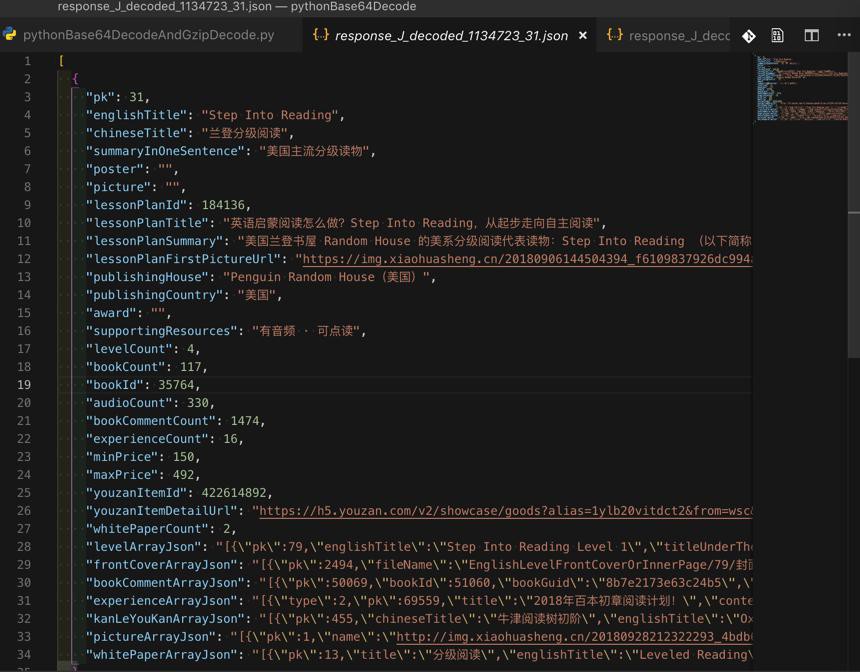This screenshot has width=860, height=672.
Task: Click line number 1 in gutter
Action: point(27,61)
